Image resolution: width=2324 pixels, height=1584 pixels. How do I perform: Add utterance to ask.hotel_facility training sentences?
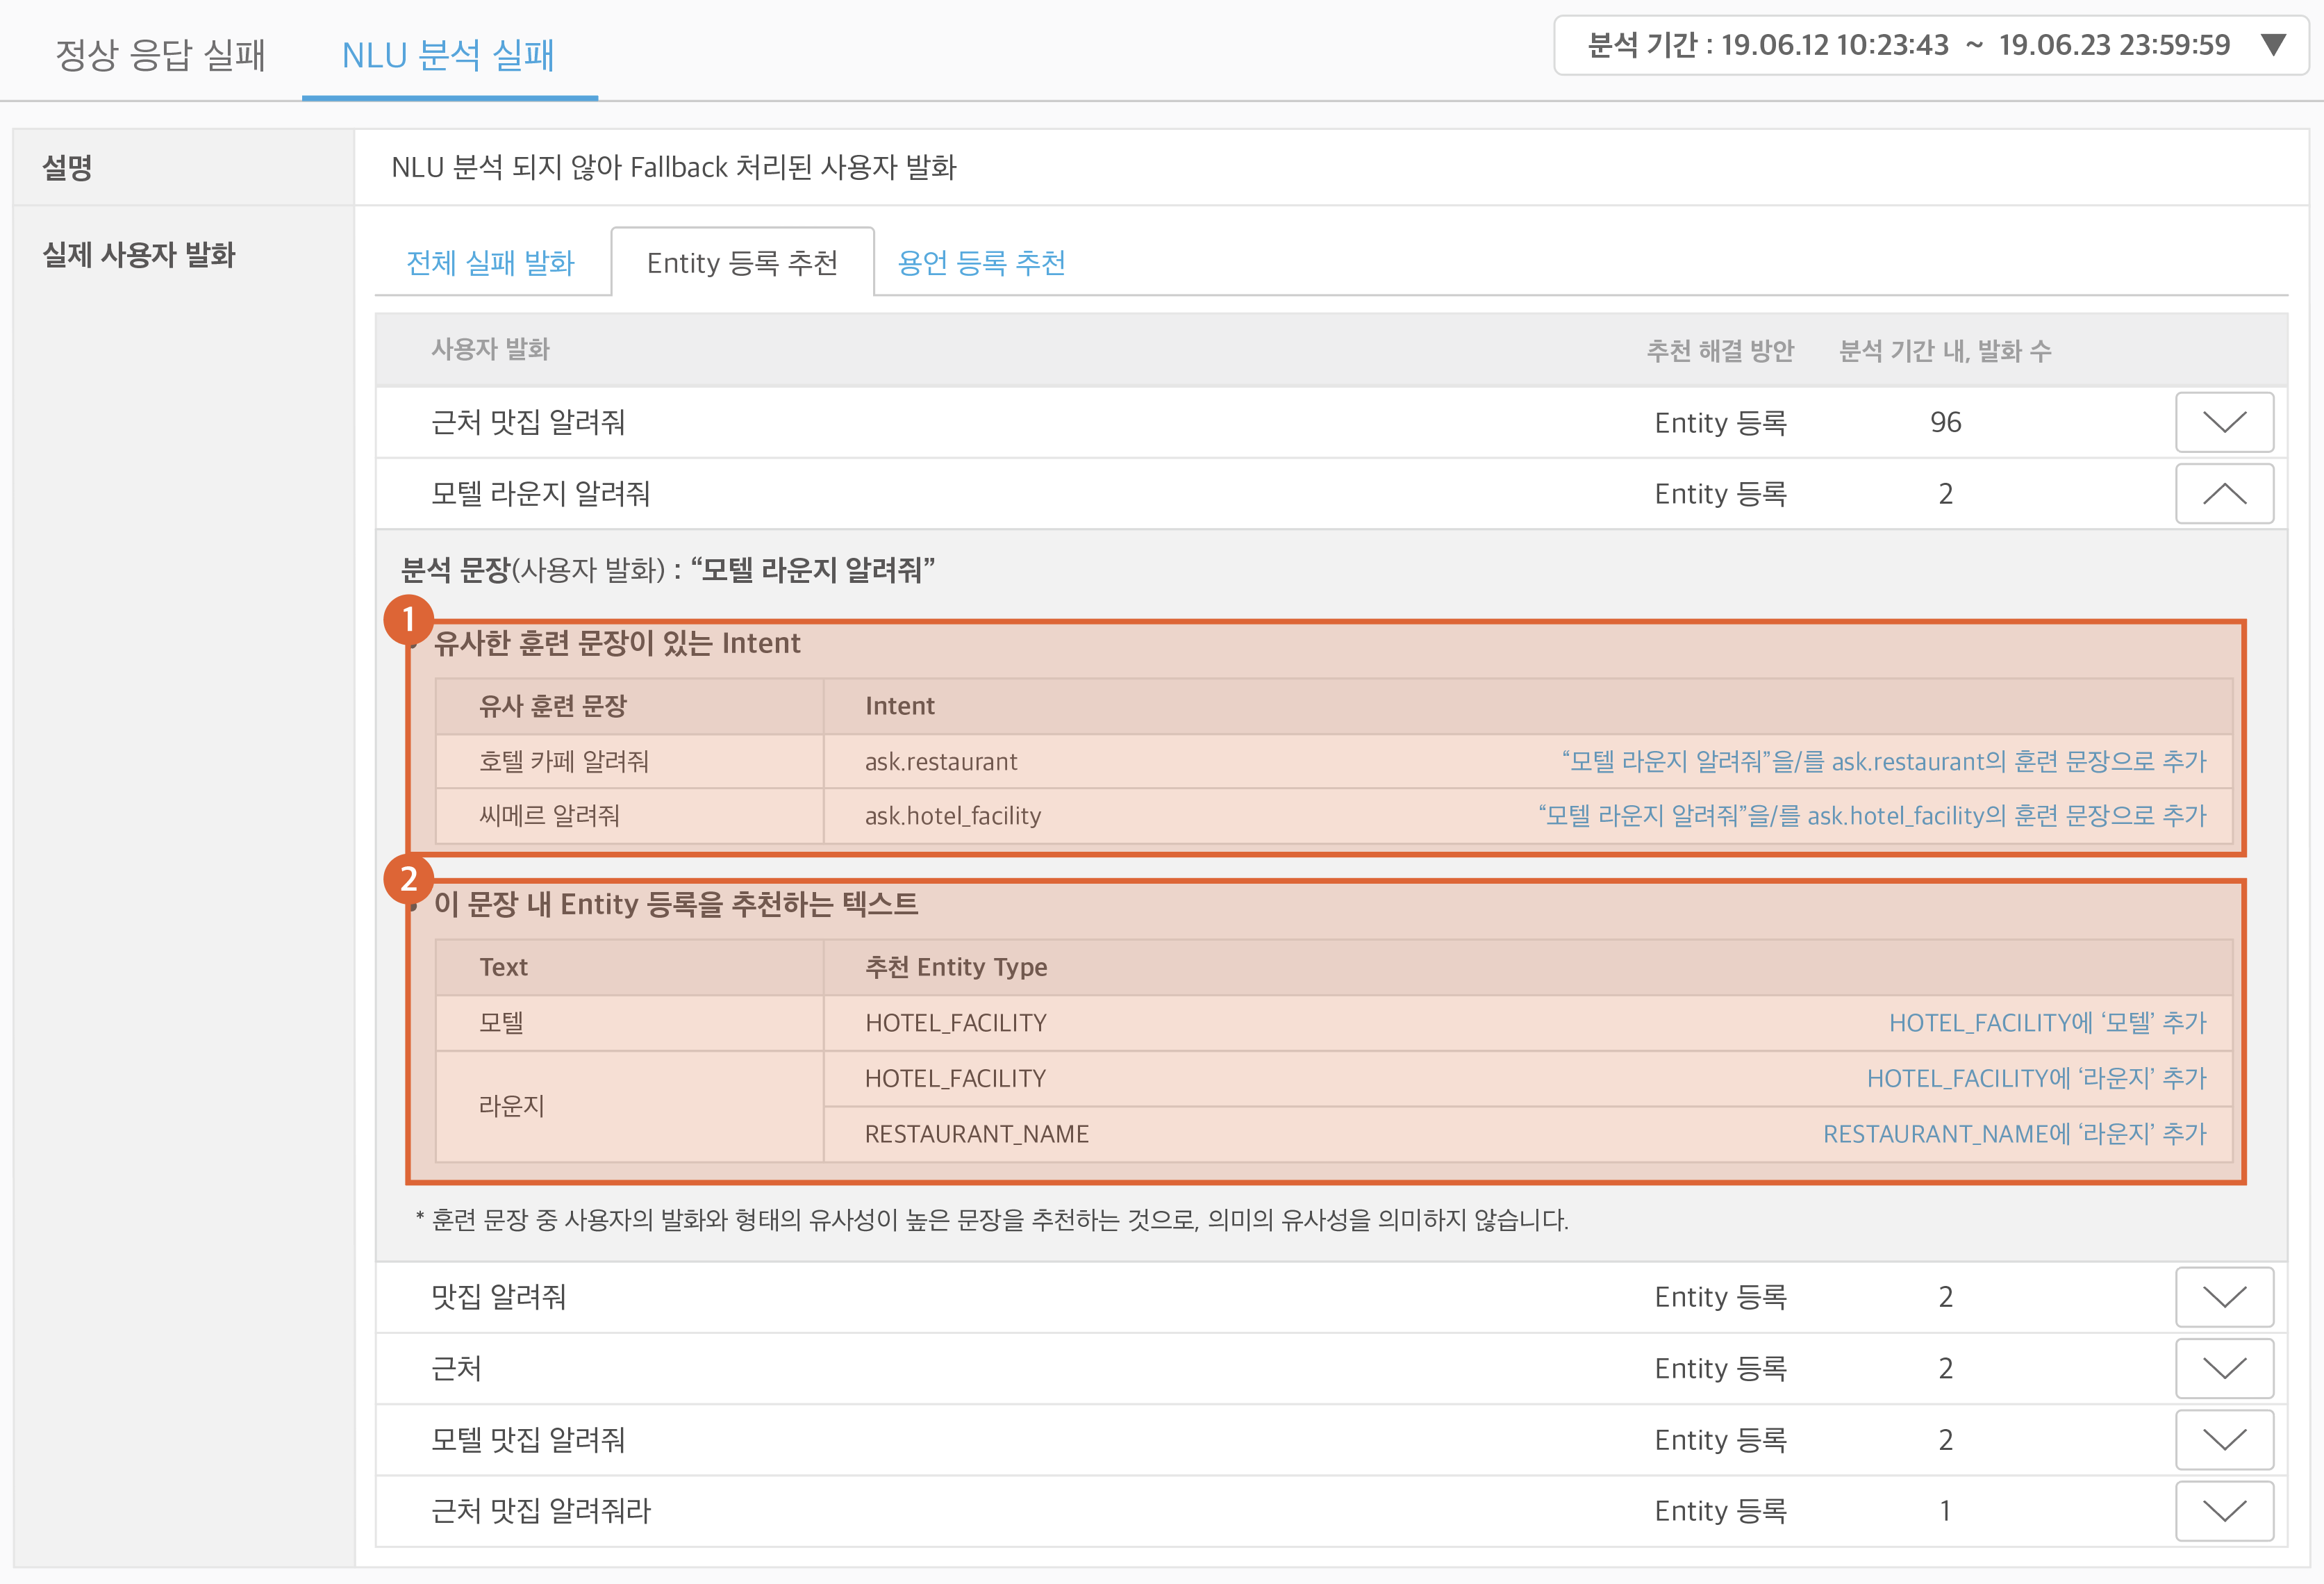1871,815
